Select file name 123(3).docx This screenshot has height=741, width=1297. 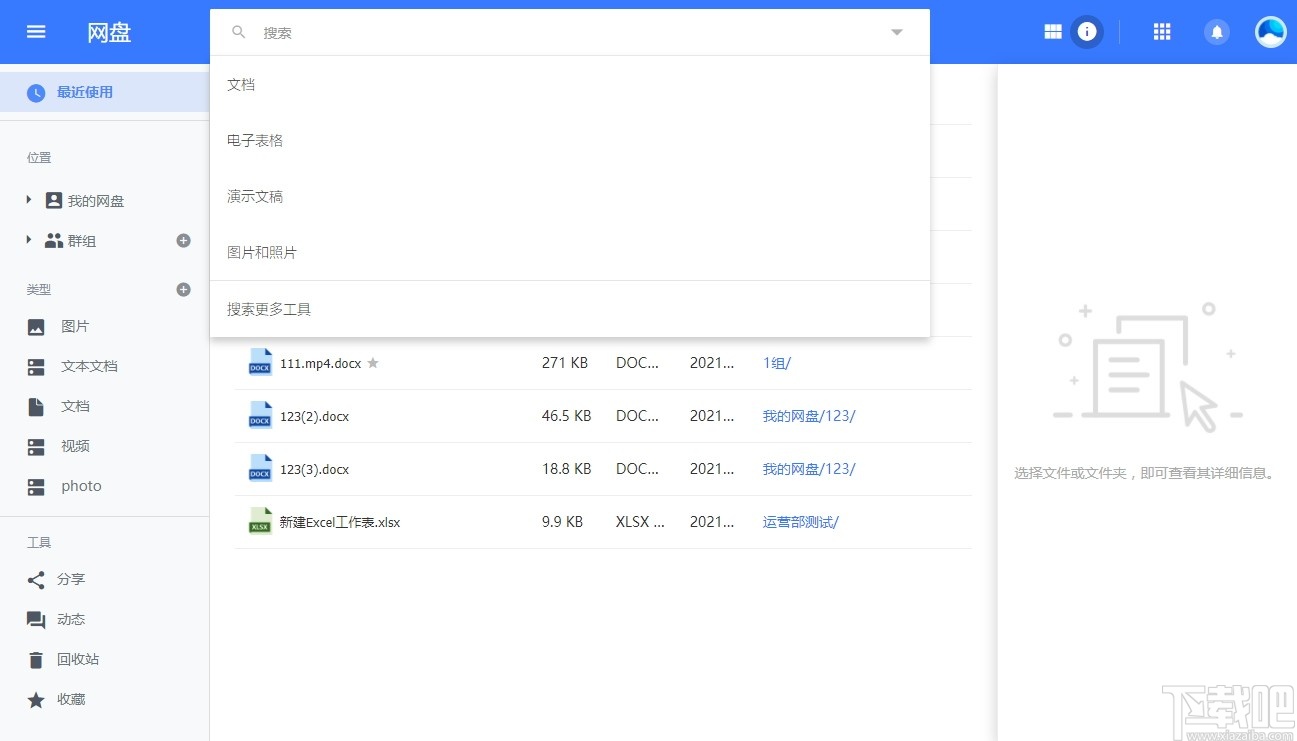(x=314, y=469)
